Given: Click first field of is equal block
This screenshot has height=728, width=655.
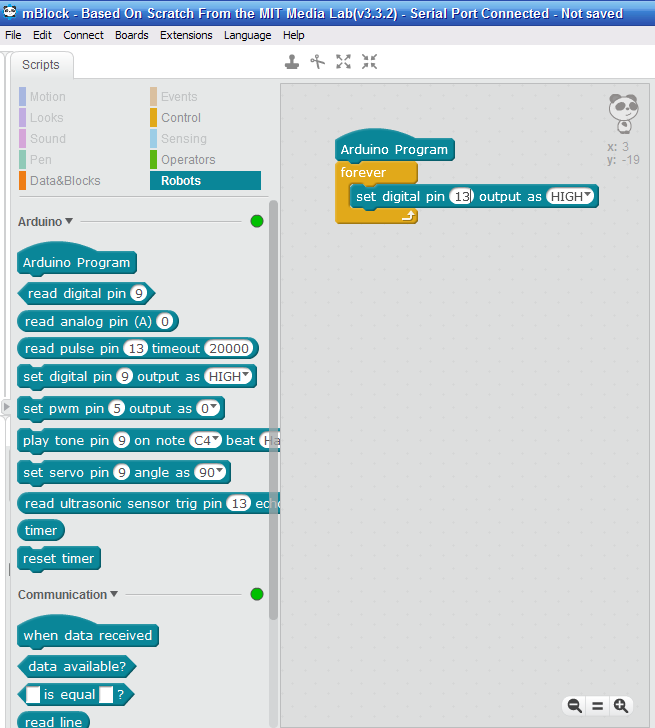Looking at the screenshot, I should (33, 695).
